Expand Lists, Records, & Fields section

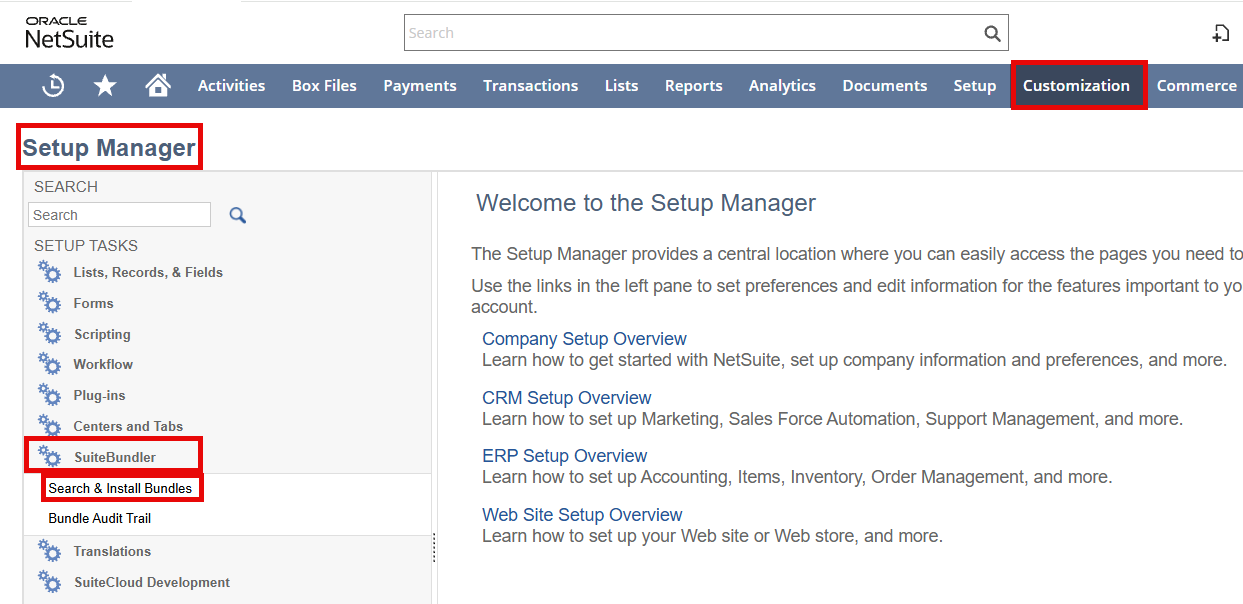pos(148,272)
